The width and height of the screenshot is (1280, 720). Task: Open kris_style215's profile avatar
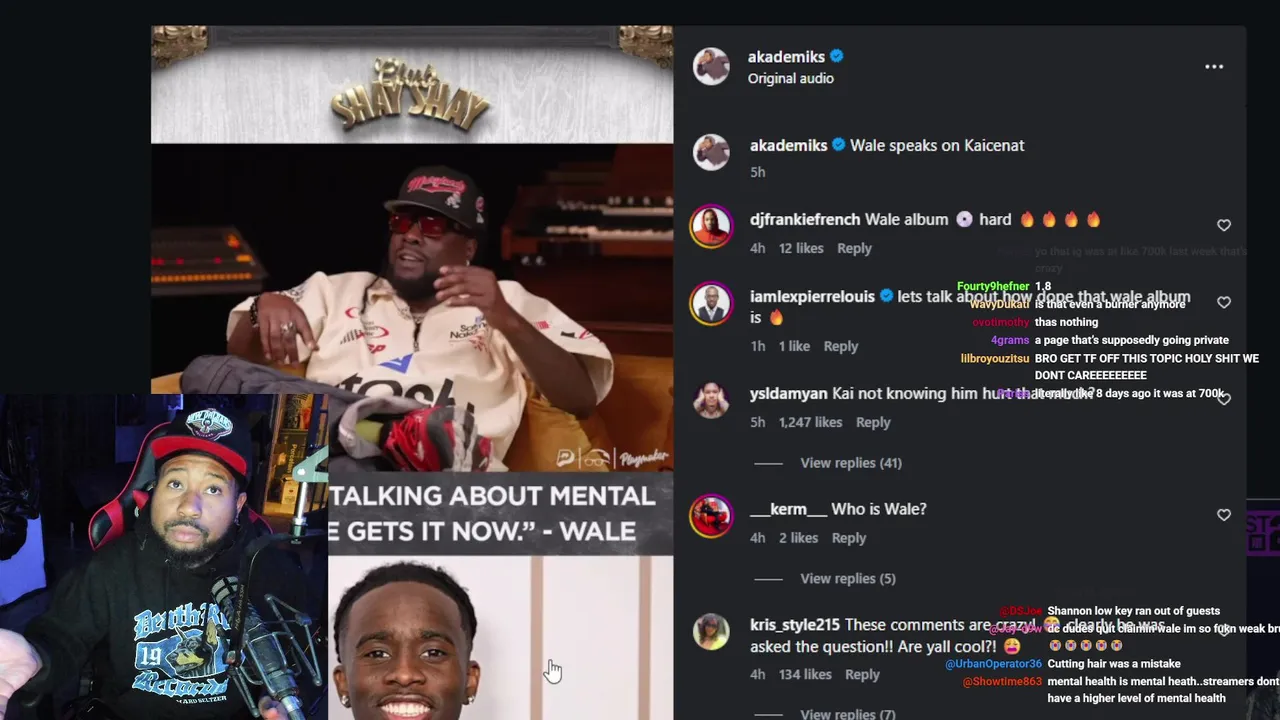tap(711, 631)
